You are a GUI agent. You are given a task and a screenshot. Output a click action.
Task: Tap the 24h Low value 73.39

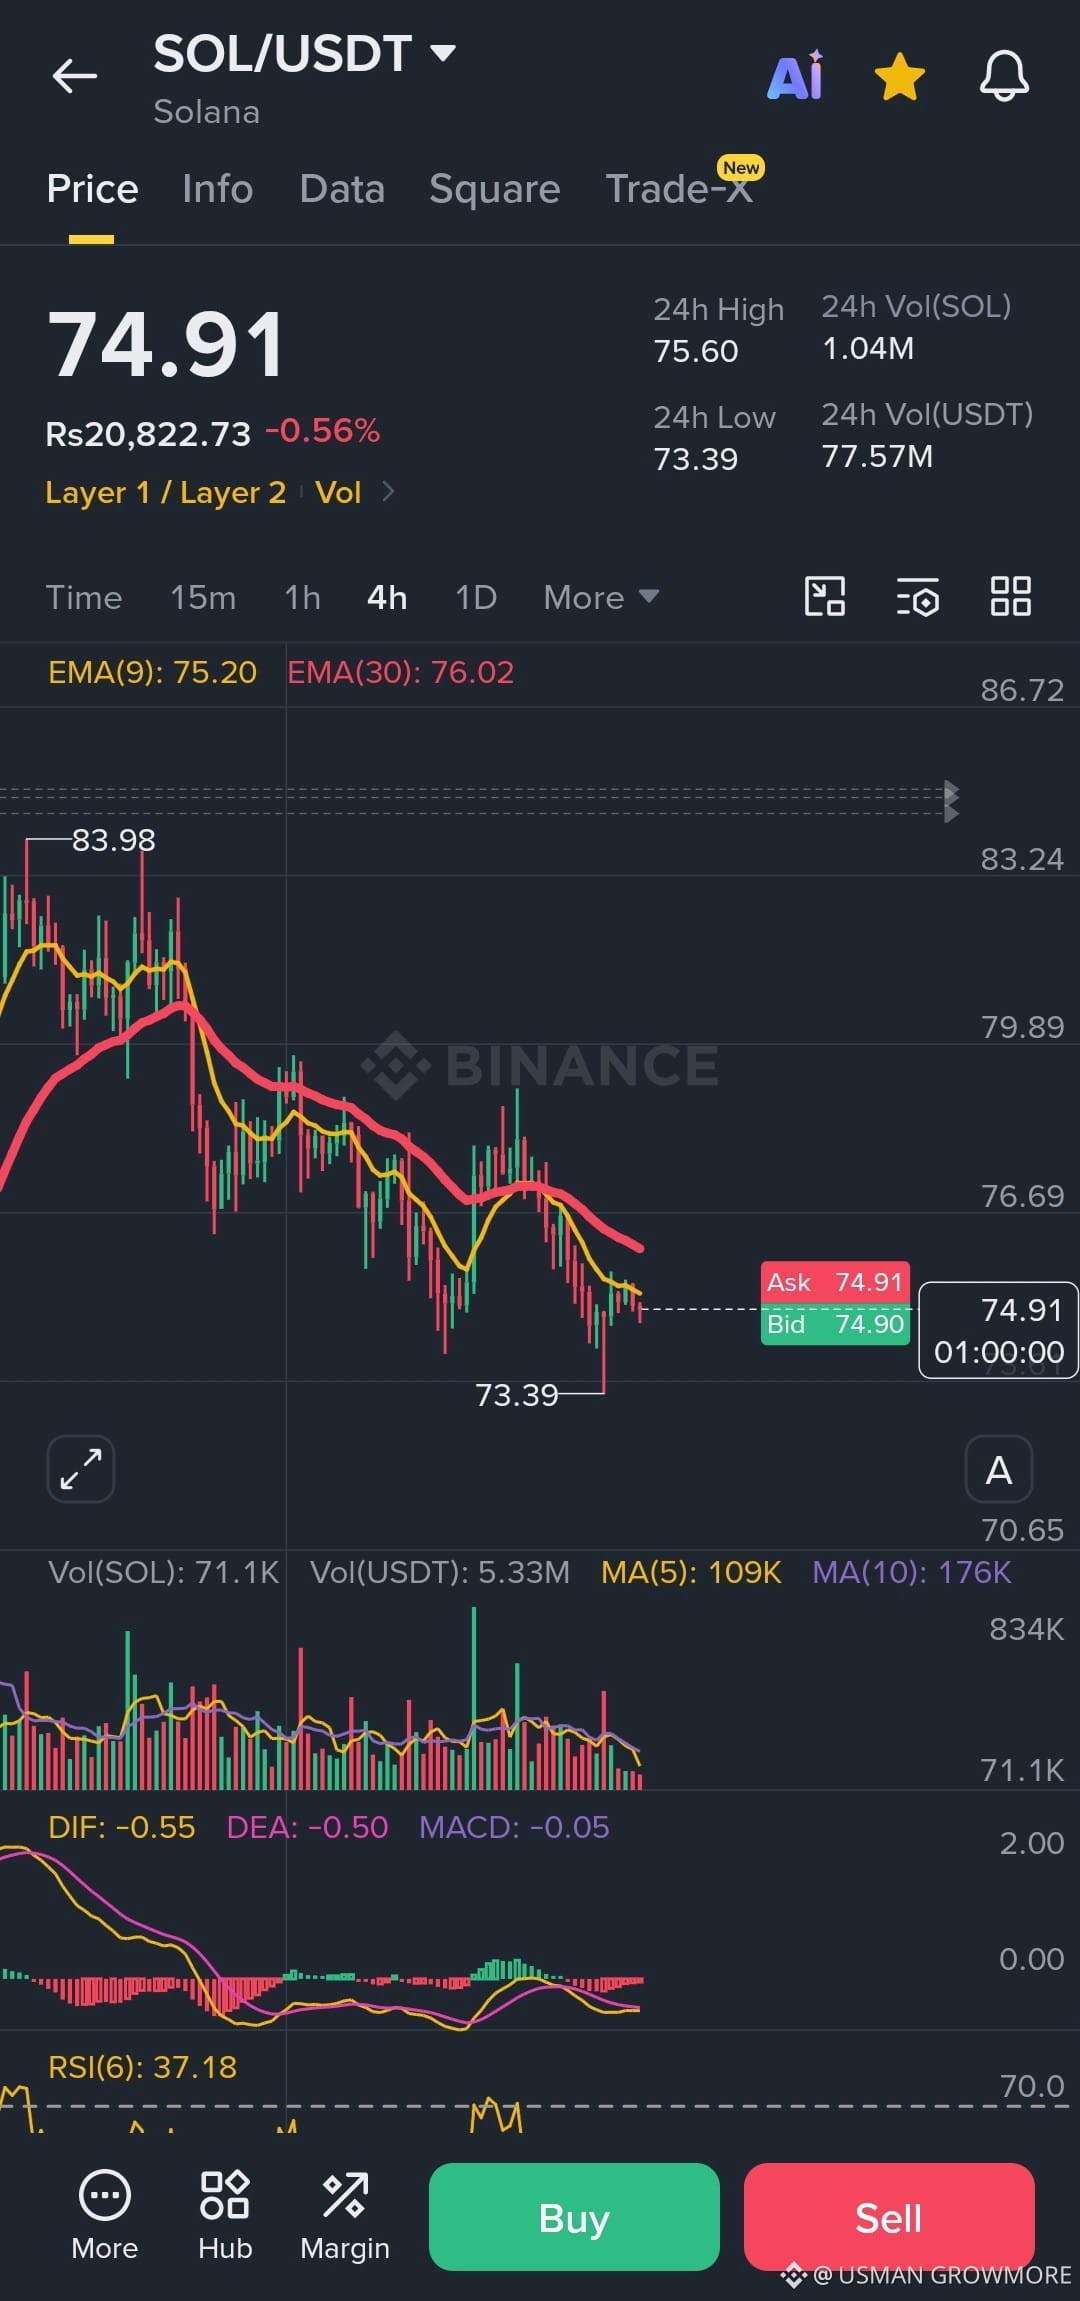696,459
